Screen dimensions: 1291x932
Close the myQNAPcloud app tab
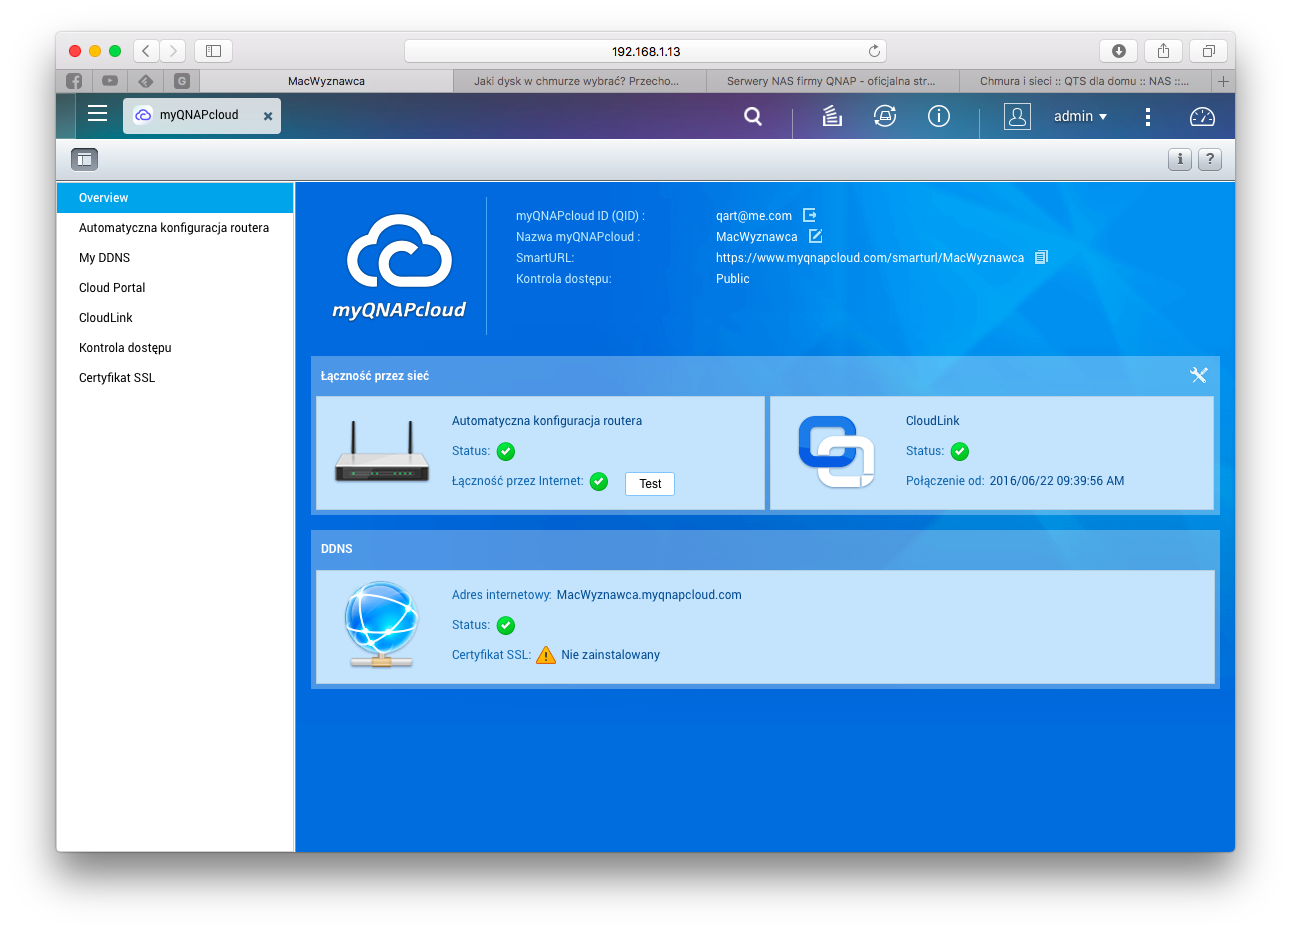pos(268,116)
